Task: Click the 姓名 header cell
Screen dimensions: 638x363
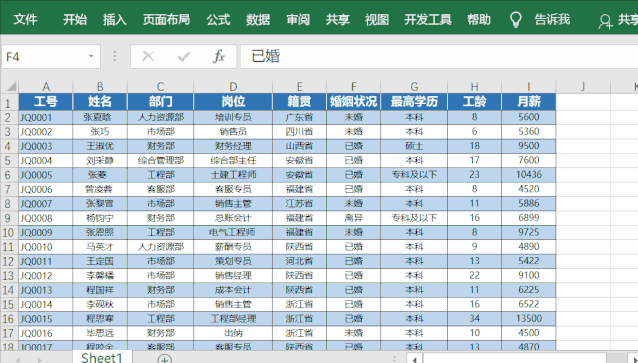Action: [100, 102]
